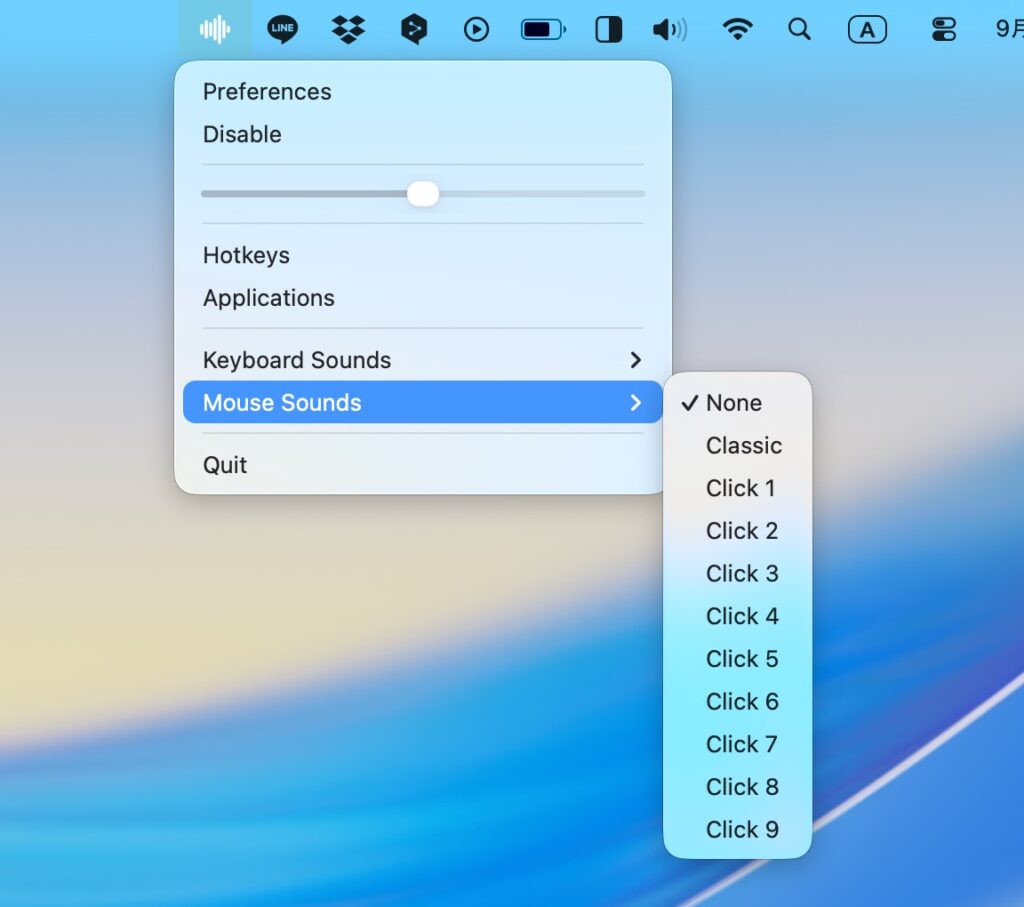Screen dimensions: 1024x907
Task: Click the circled play button menu bar icon
Action: pyautogui.click(x=476, y=30)
